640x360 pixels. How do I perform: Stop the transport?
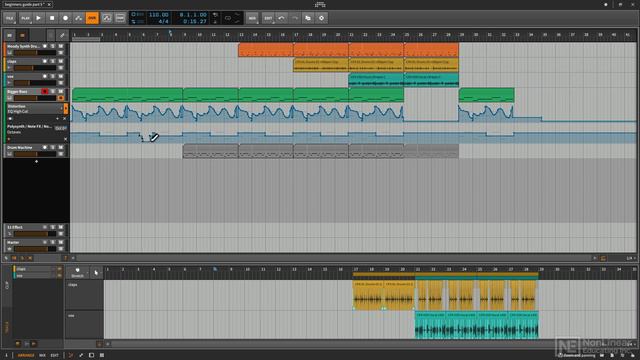(x=52, y=18)
